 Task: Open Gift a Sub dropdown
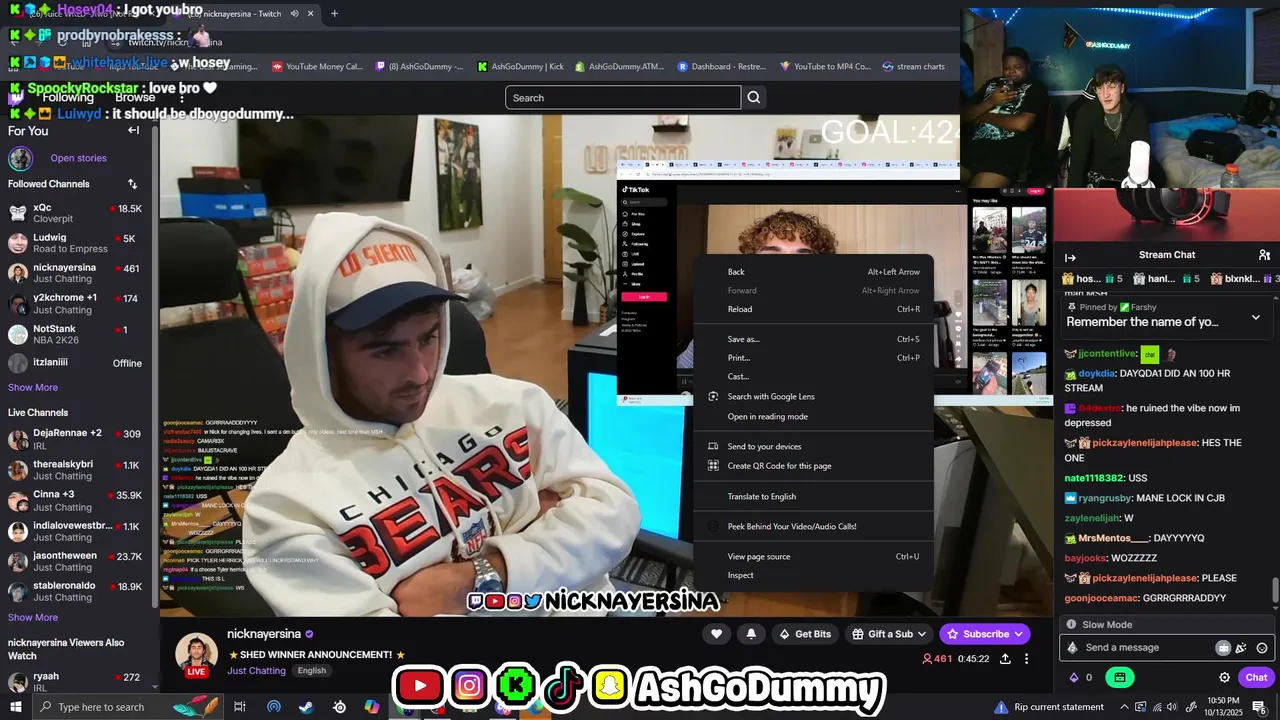[889, 634]
